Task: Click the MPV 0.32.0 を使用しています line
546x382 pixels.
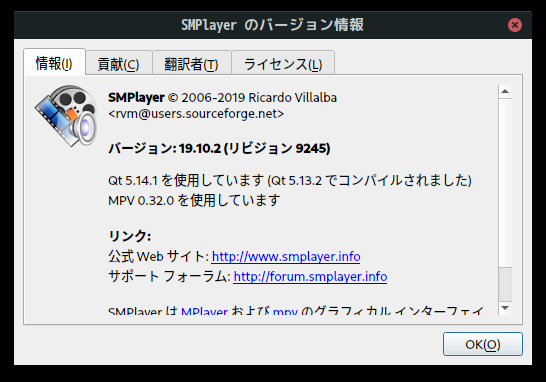Action: 194,200
